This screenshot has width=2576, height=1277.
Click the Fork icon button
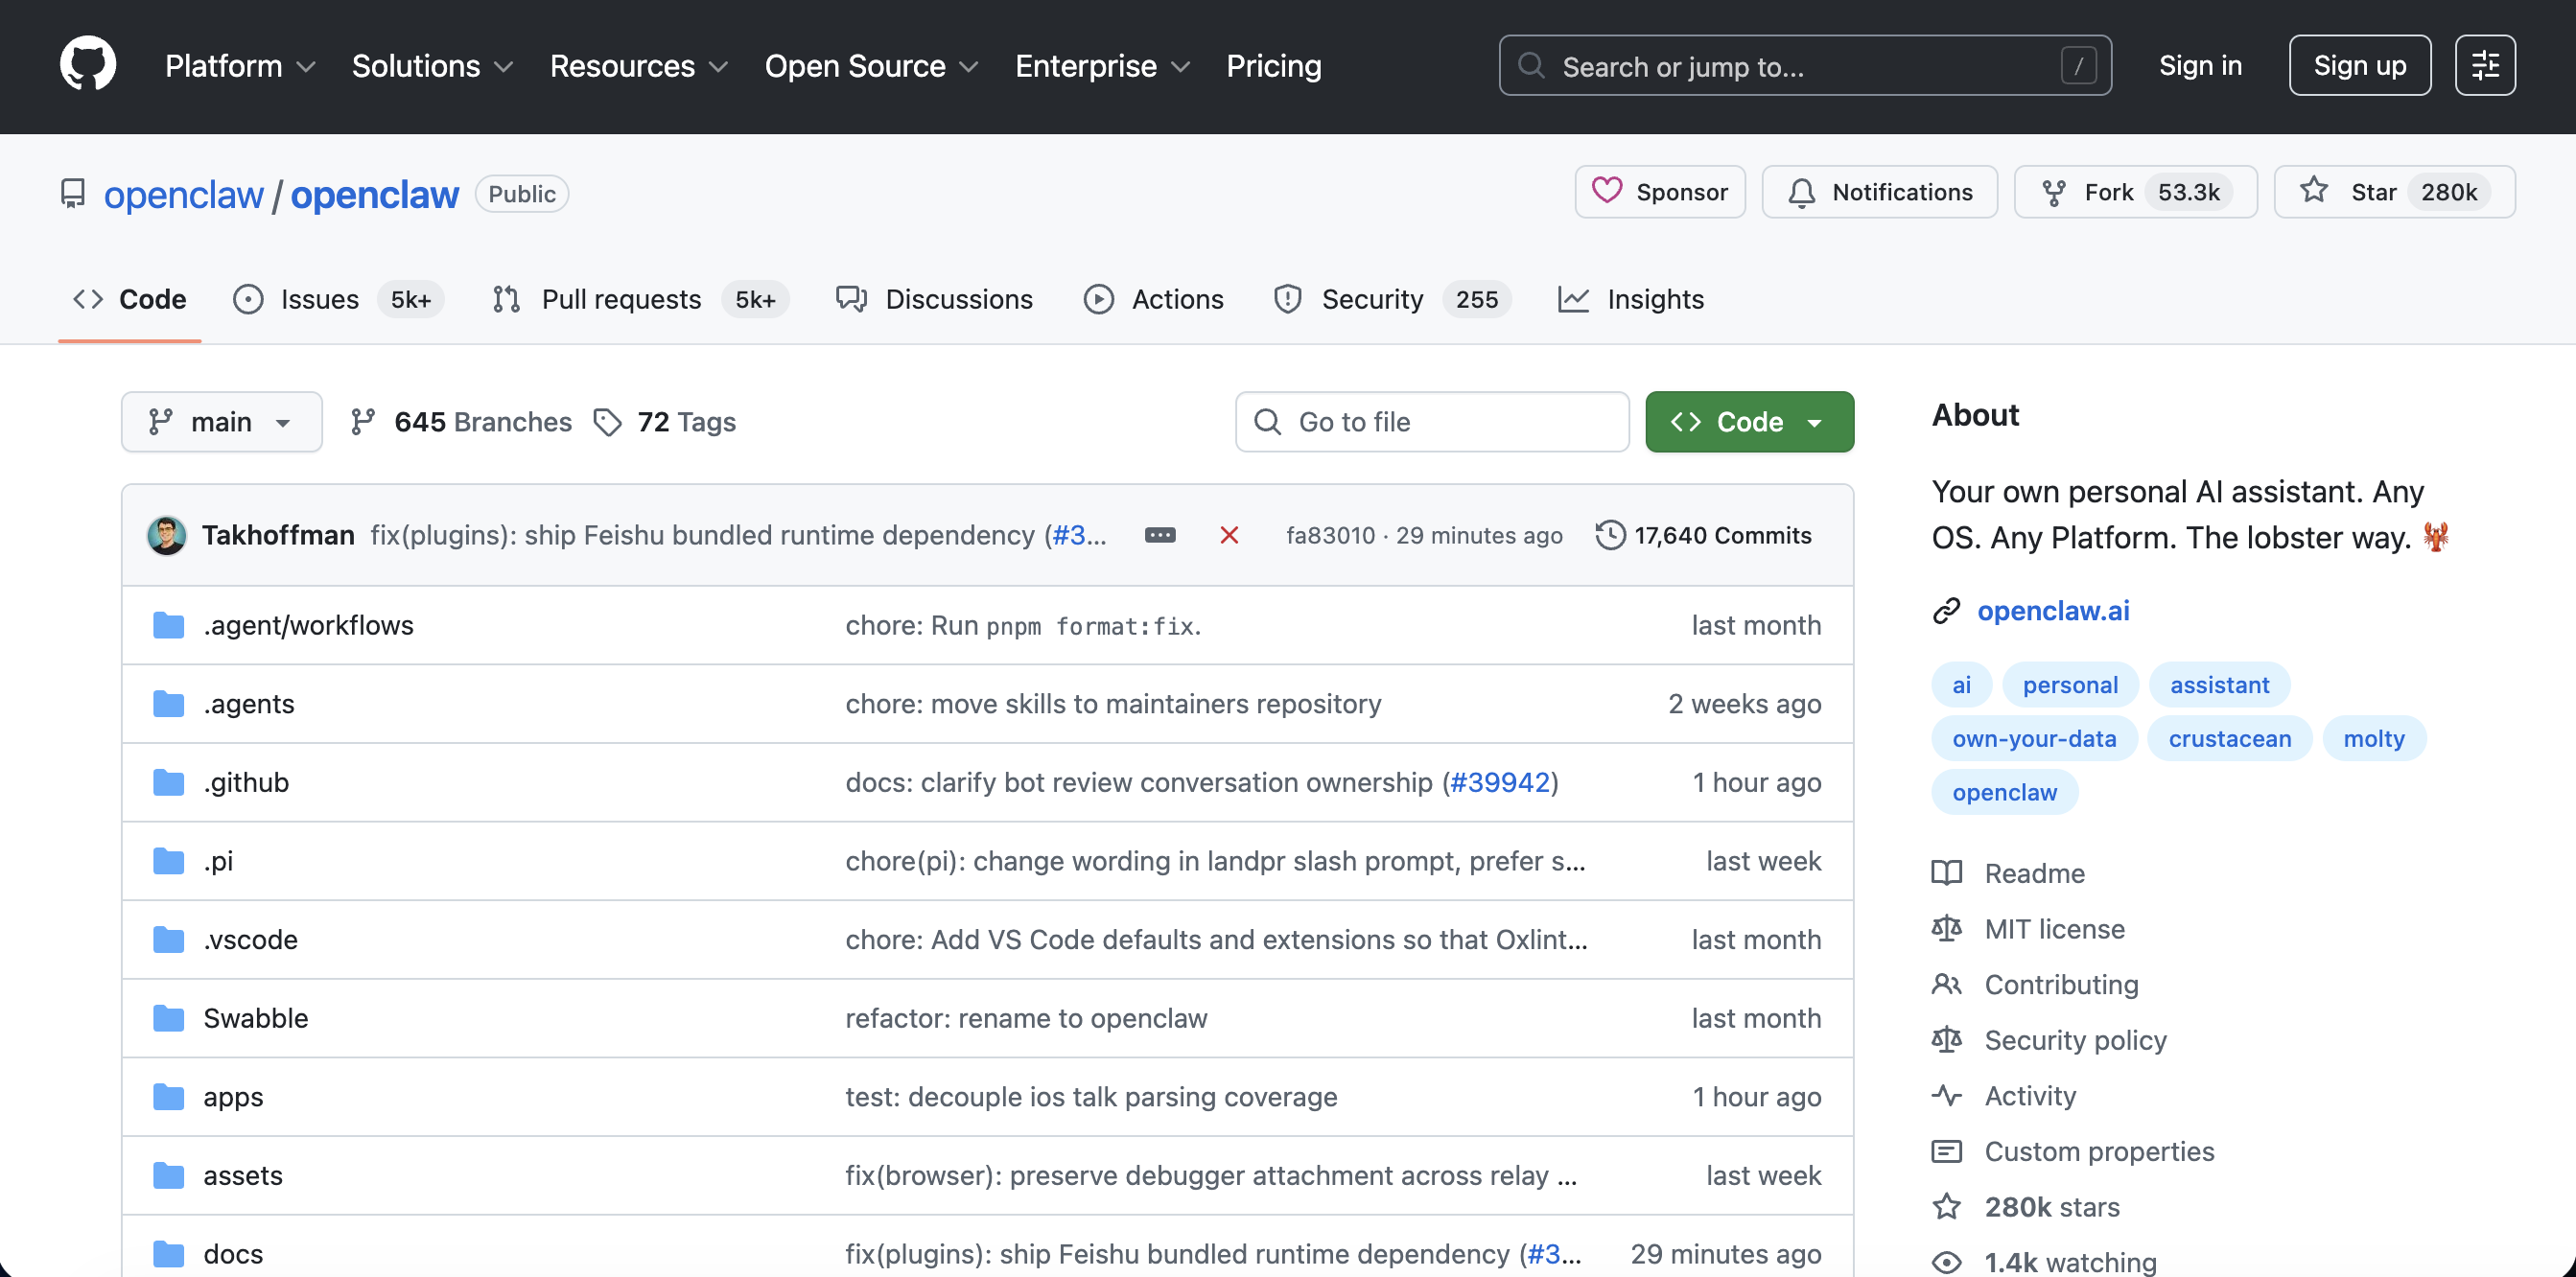click(x=2054, y=191)
